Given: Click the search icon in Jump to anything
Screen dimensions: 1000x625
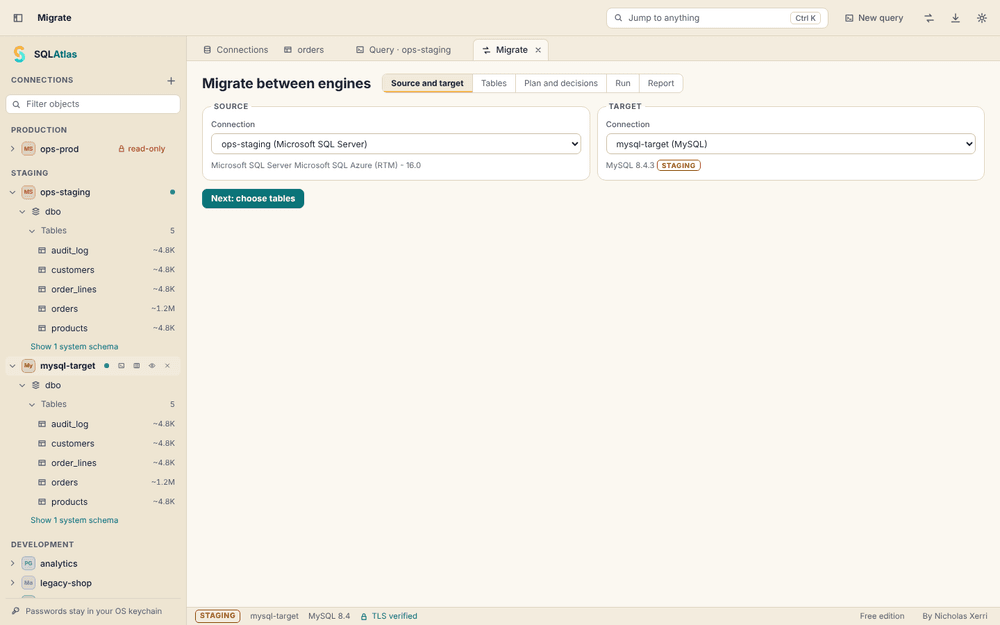Looking at the screenshot, I should click(618, 18).
